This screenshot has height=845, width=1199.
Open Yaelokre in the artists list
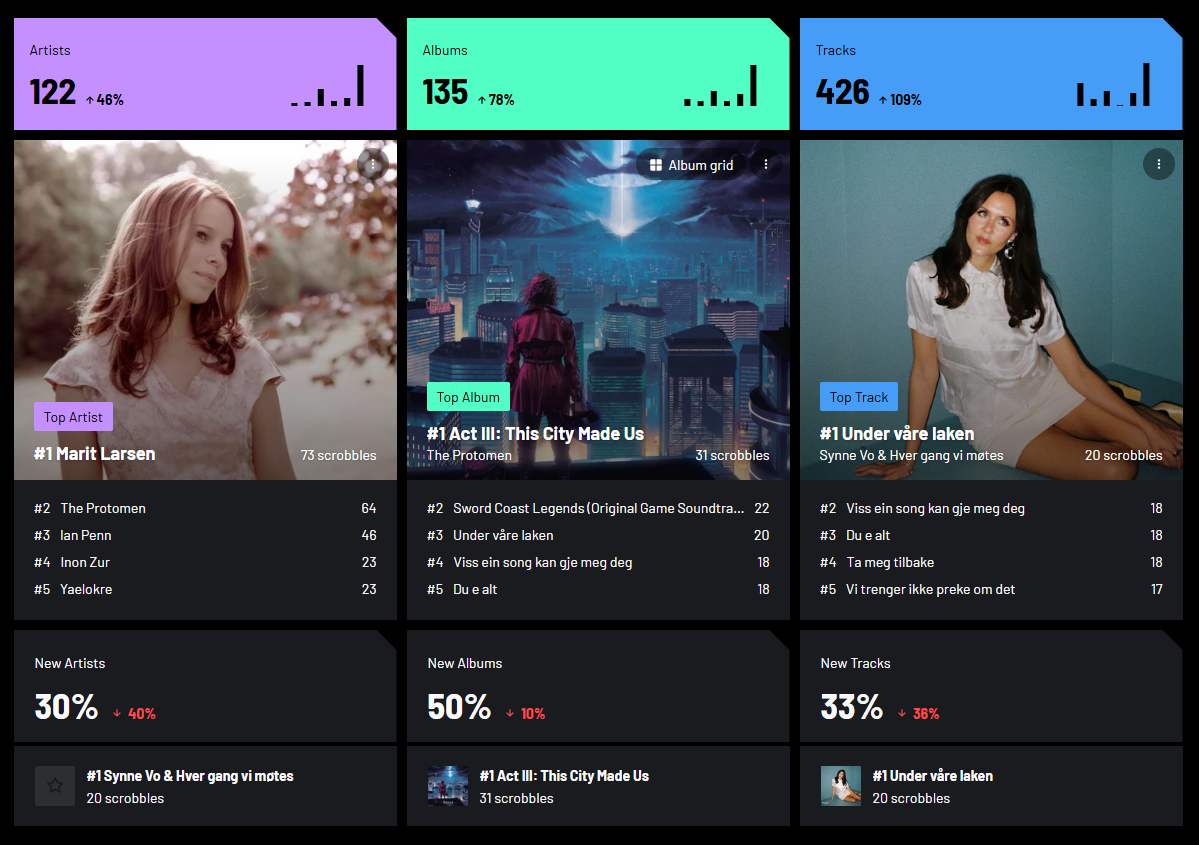pyautogui.click(x=86, y=590)
